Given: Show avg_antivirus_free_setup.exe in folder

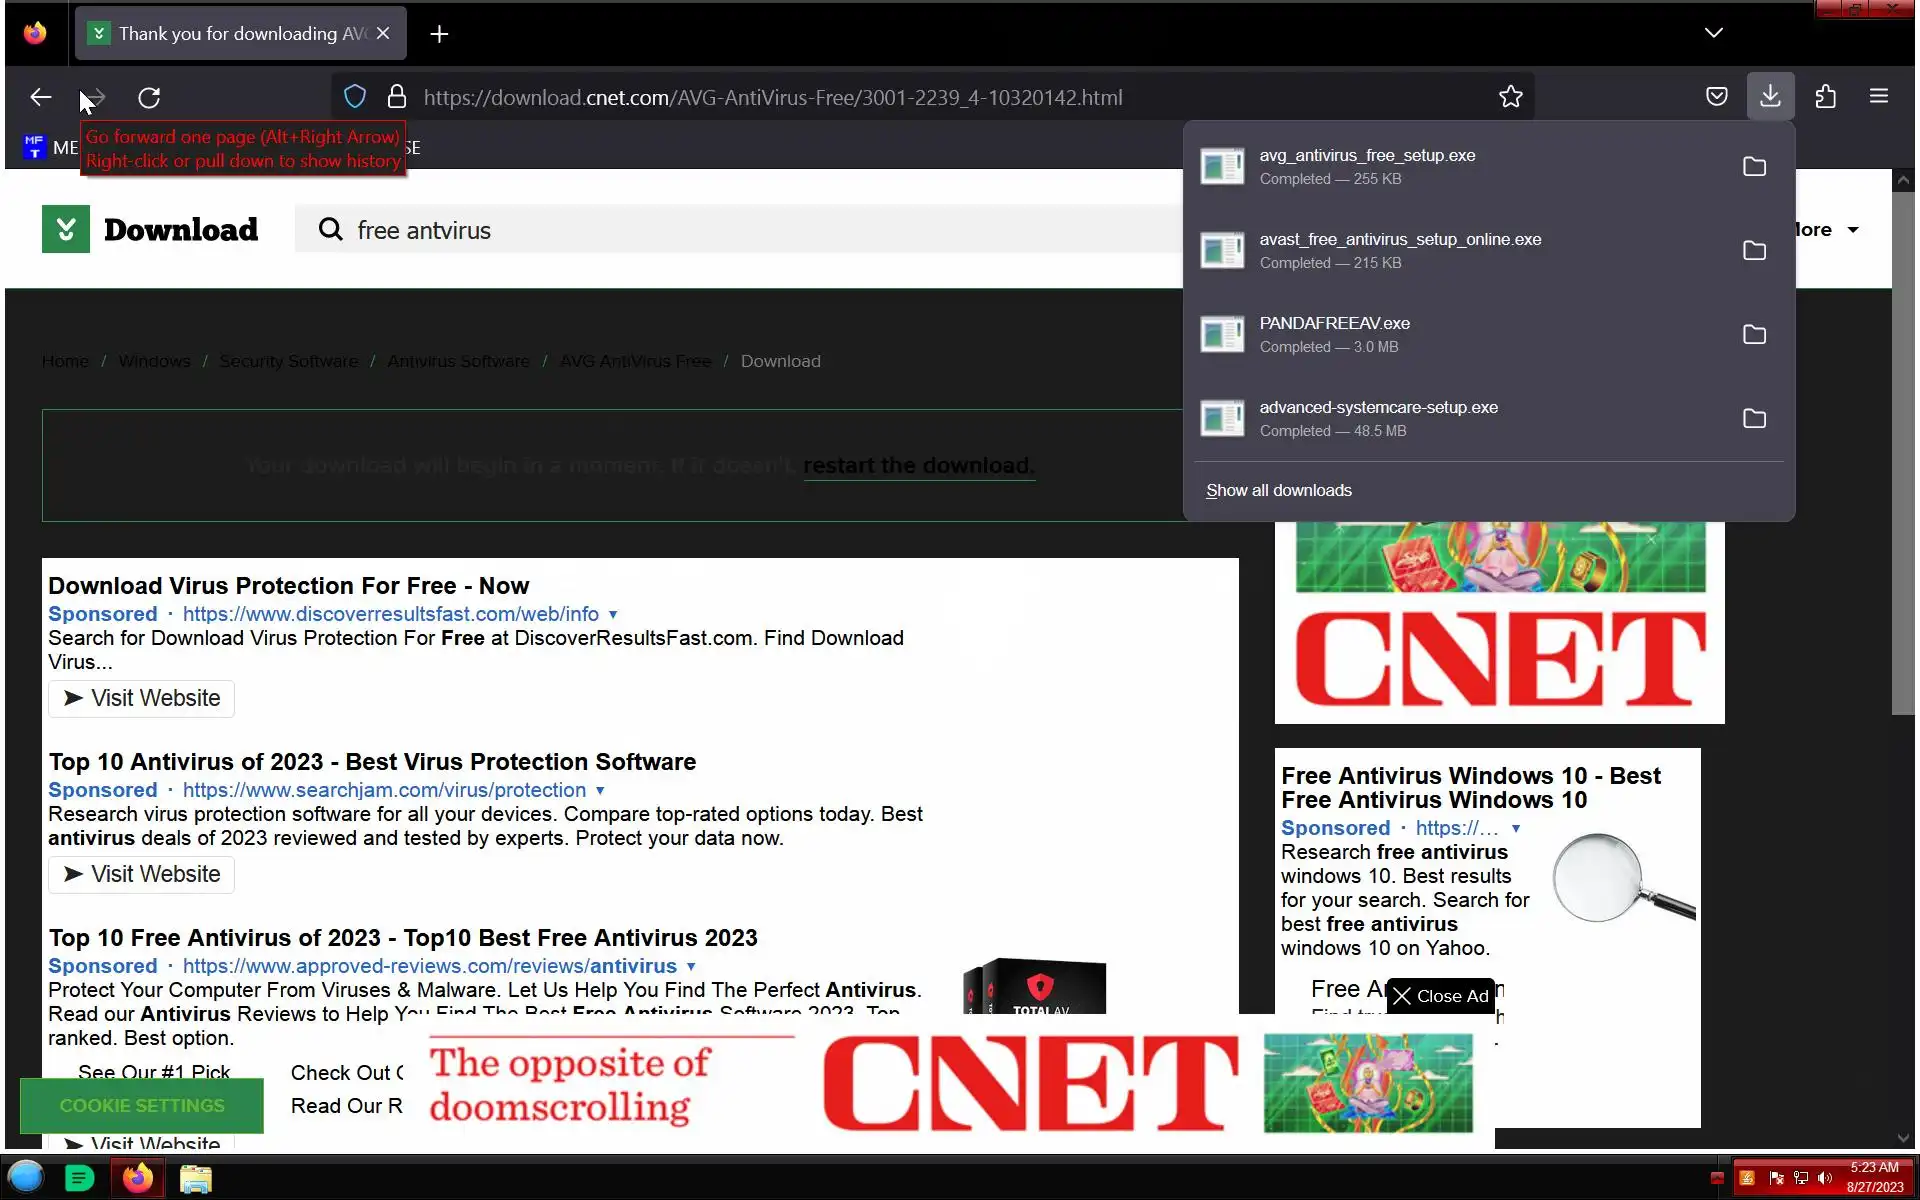Looking at the screenshot, I should tap(1754, 167).
